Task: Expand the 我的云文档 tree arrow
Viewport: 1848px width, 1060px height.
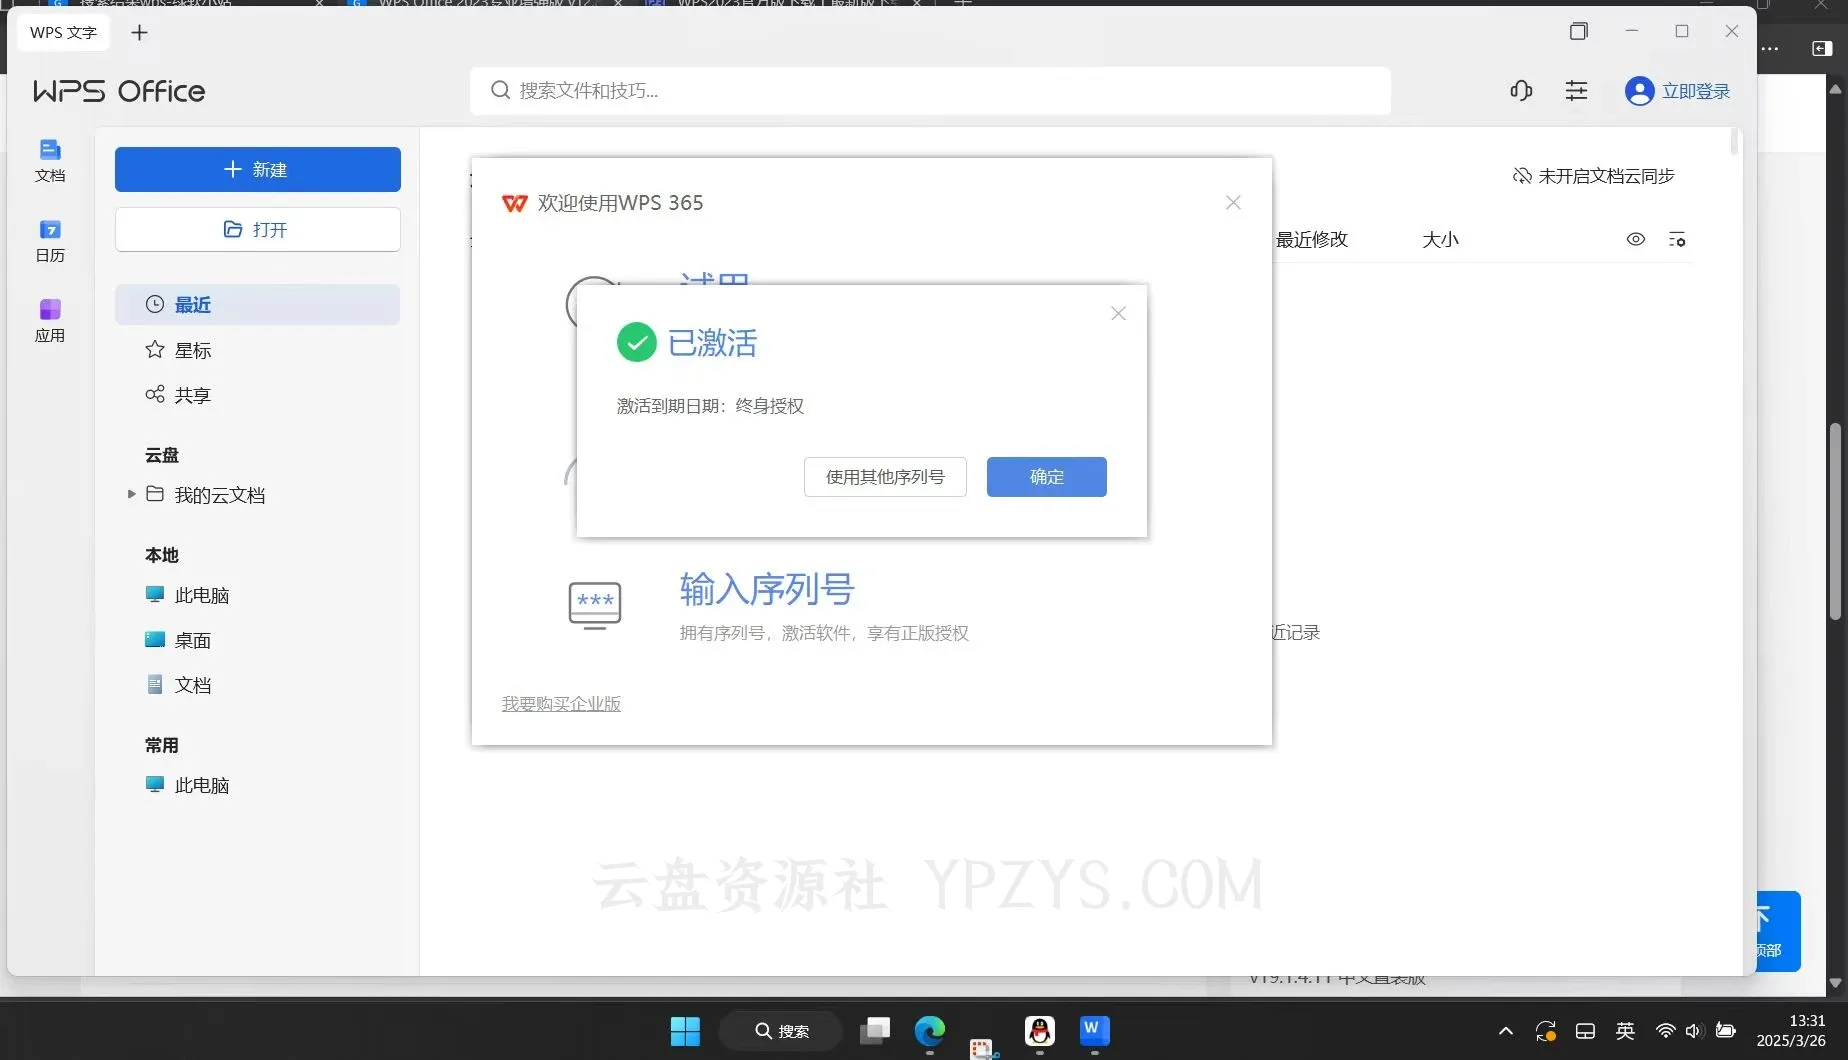Action: coord(131,494)
